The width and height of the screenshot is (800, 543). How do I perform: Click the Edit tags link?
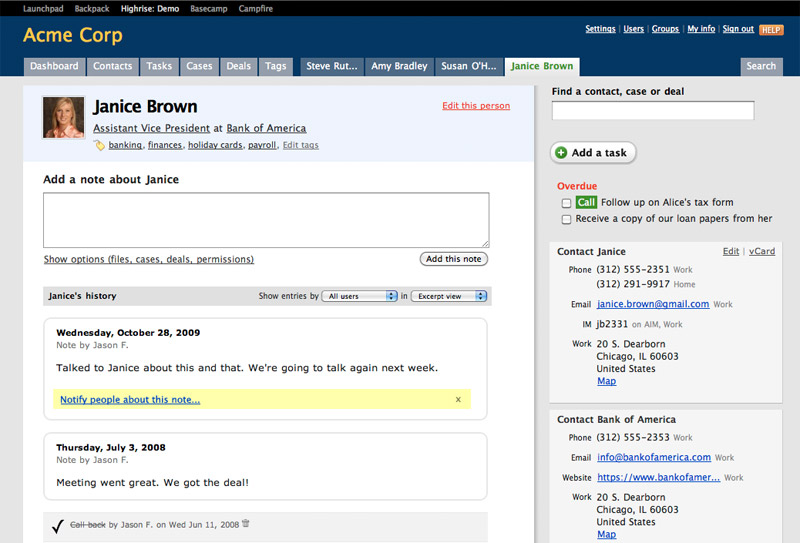(x=301, y=145)
